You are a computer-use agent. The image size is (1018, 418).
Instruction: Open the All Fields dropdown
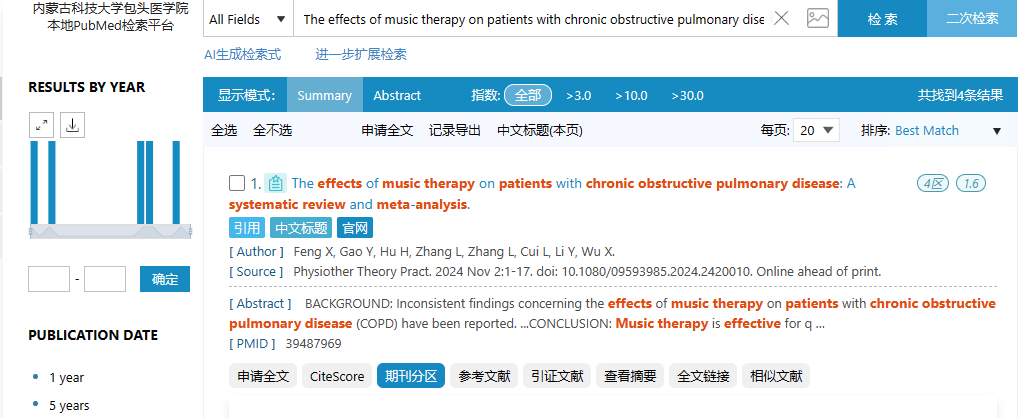[x=247, y=19]
